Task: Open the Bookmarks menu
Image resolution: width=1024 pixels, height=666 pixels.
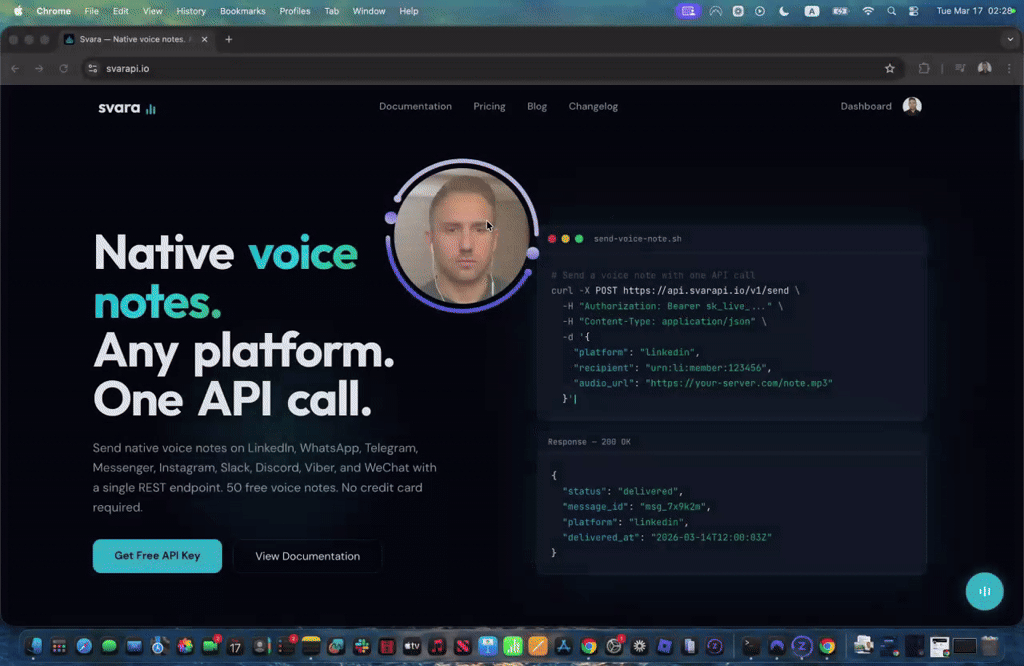Action: (242, 11)
